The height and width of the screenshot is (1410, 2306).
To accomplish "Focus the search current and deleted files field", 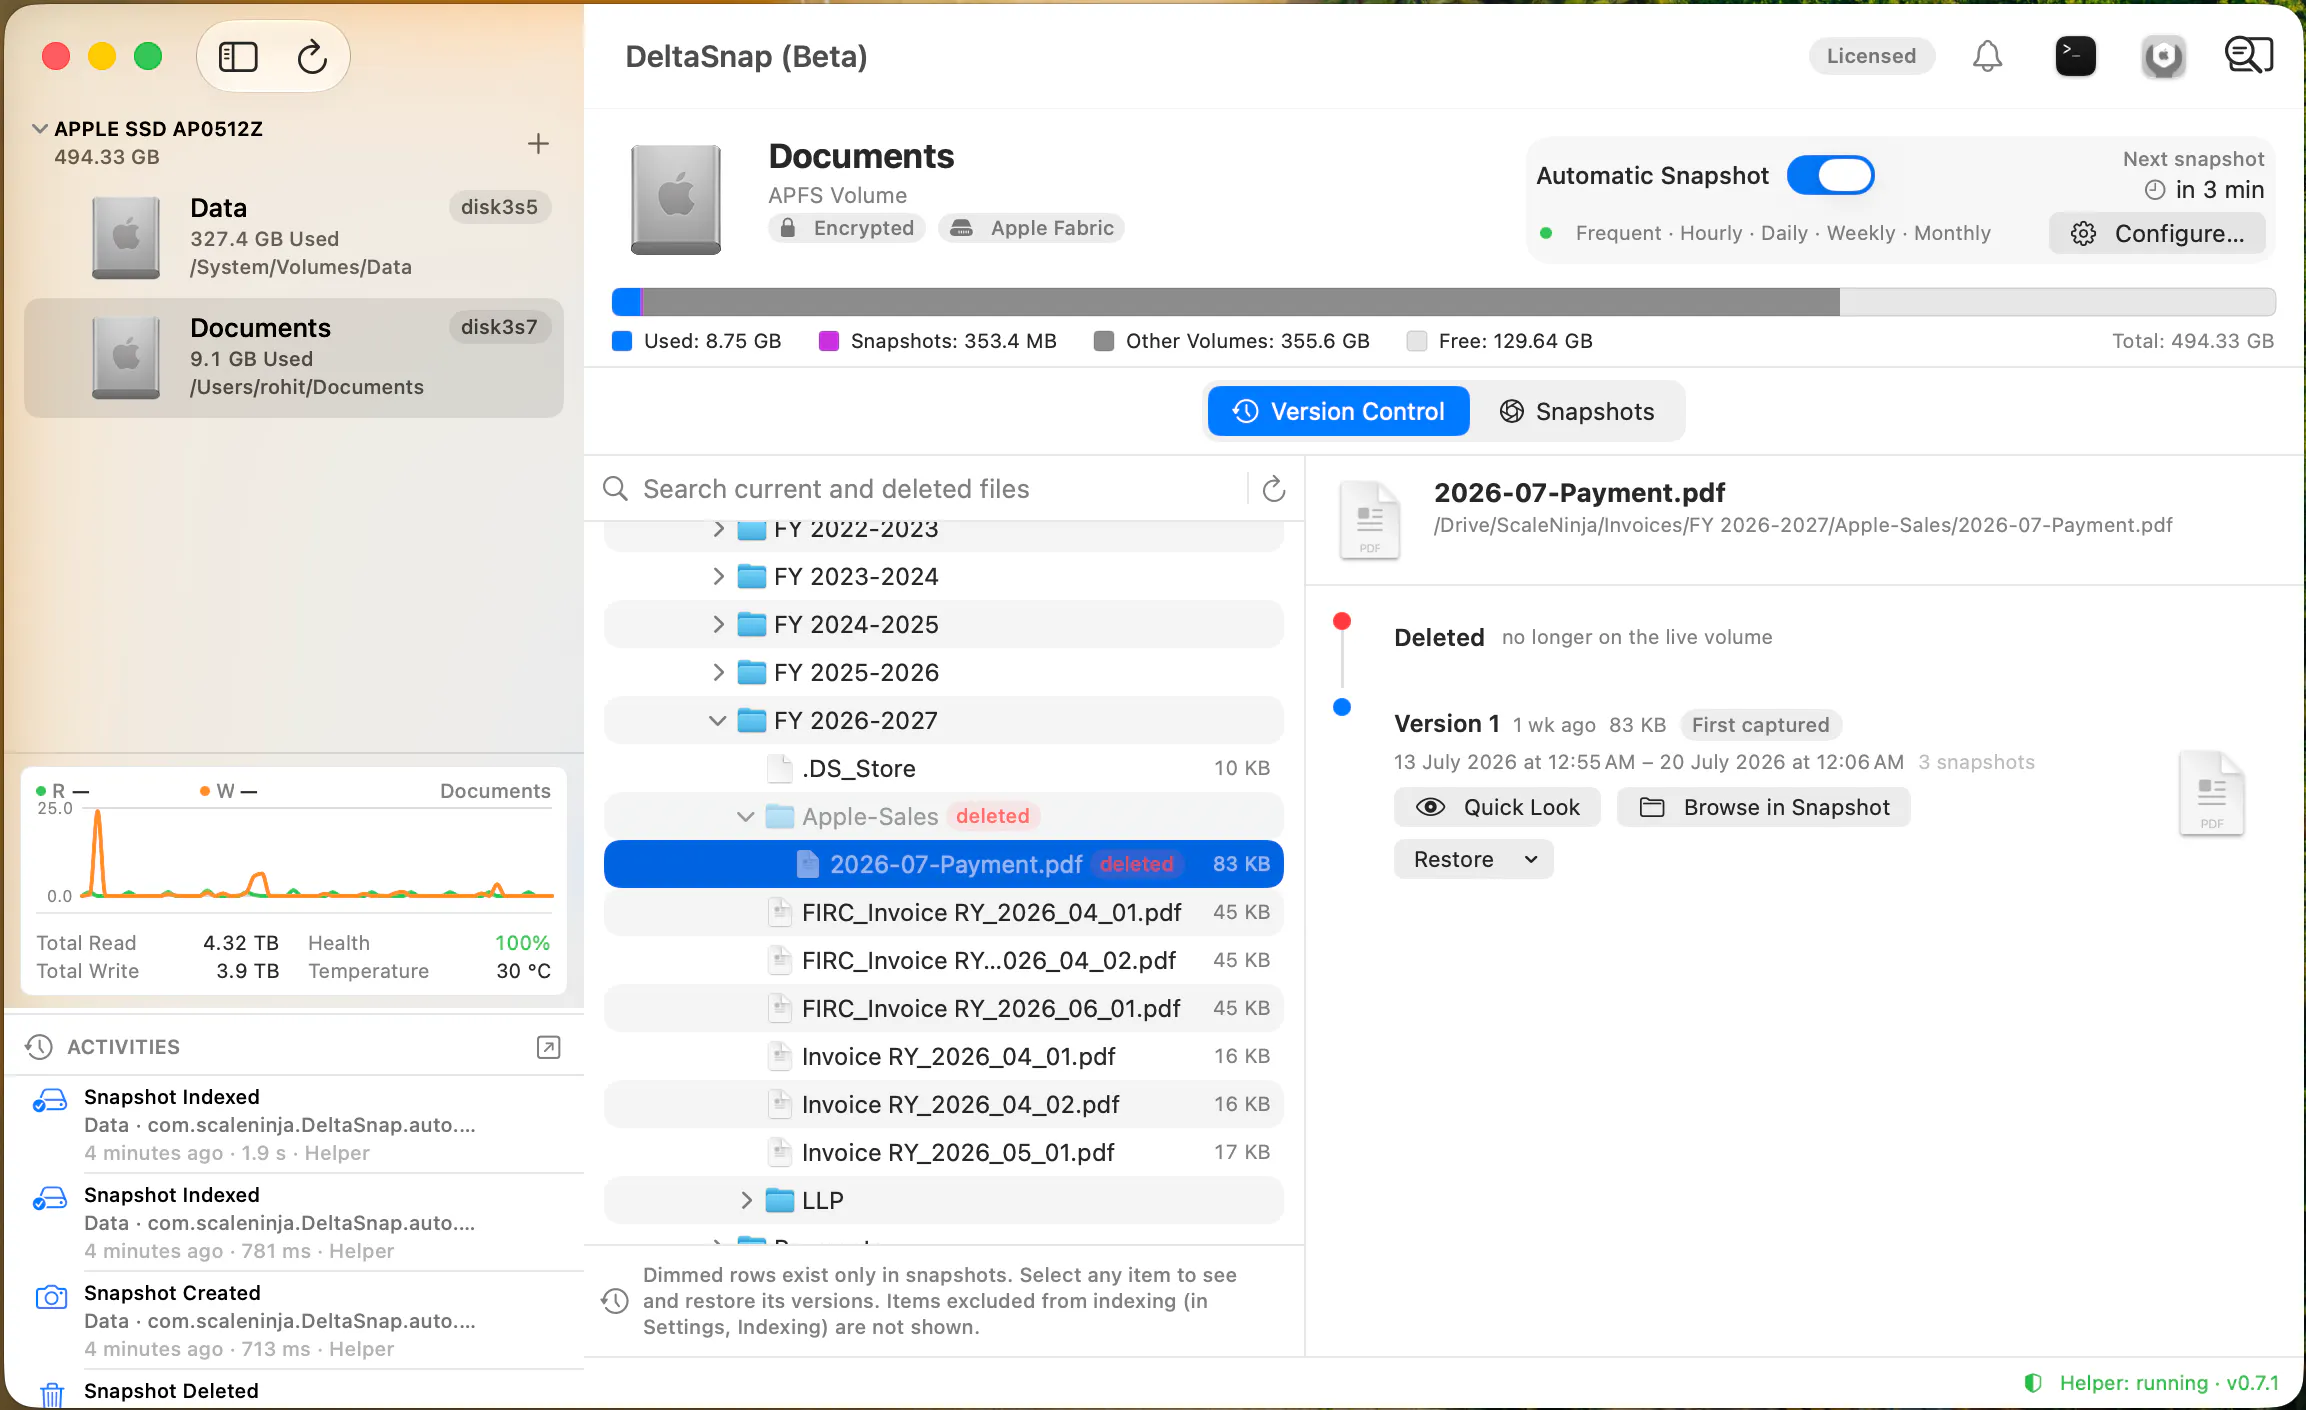I will point(940,489).
